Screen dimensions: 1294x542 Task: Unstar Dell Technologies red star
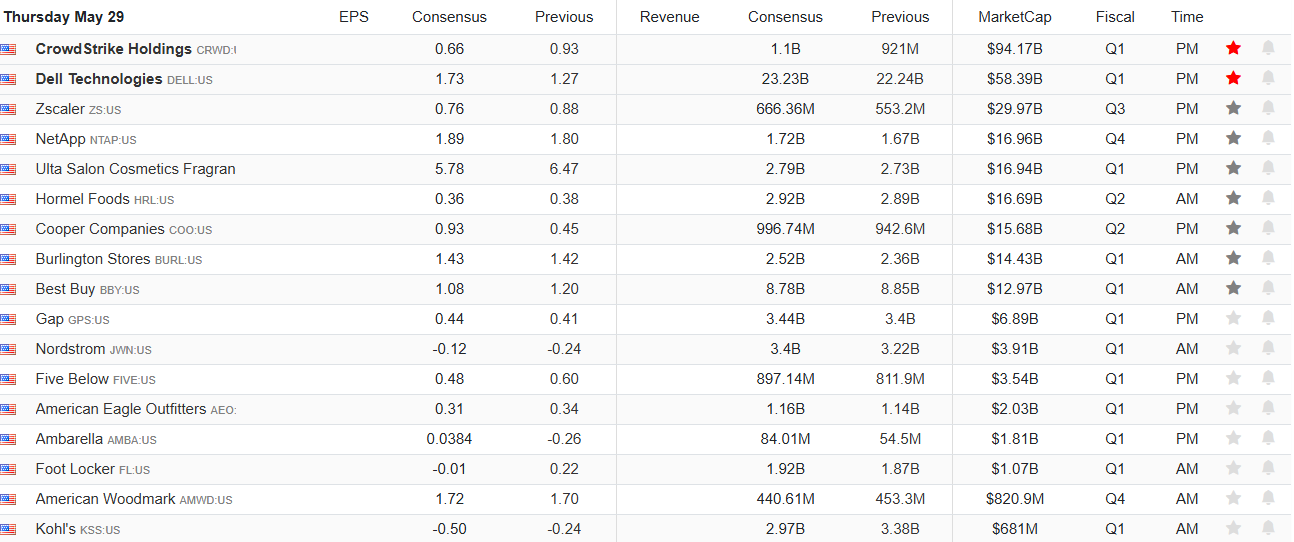1233,78
